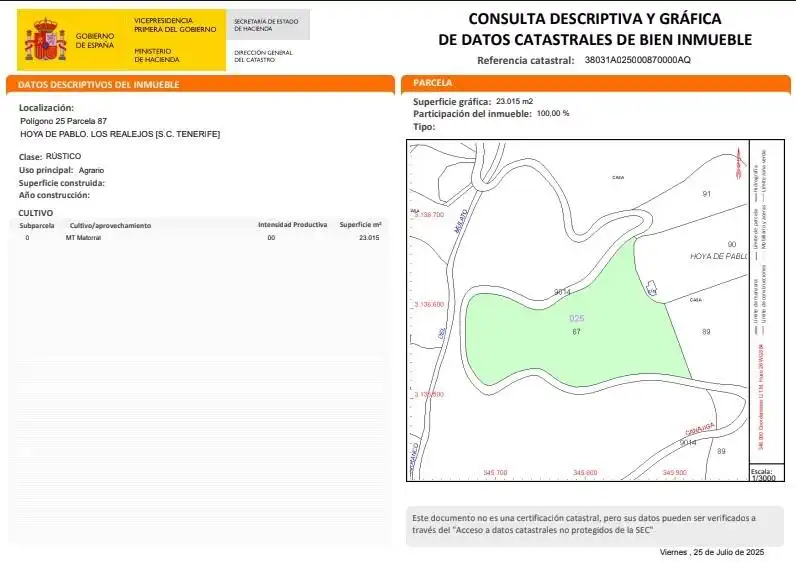Viewport: 796px width, 563px height.
Task: Click the disclaimer 'Este documento no es una certificación' box
Action: tap(595, 525)
